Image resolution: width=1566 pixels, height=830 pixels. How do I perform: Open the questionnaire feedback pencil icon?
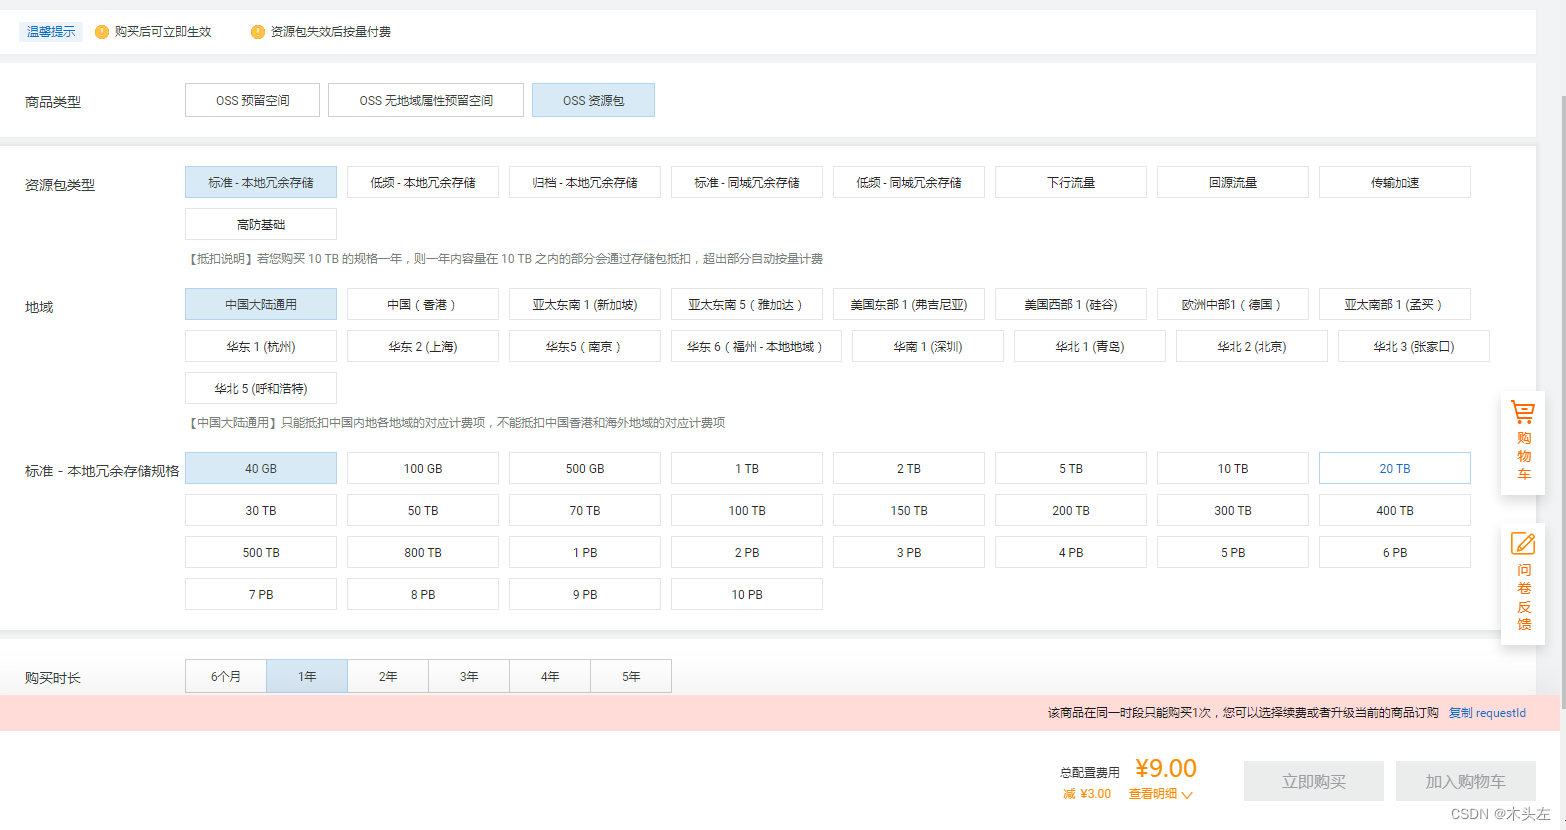[1523, 543]
